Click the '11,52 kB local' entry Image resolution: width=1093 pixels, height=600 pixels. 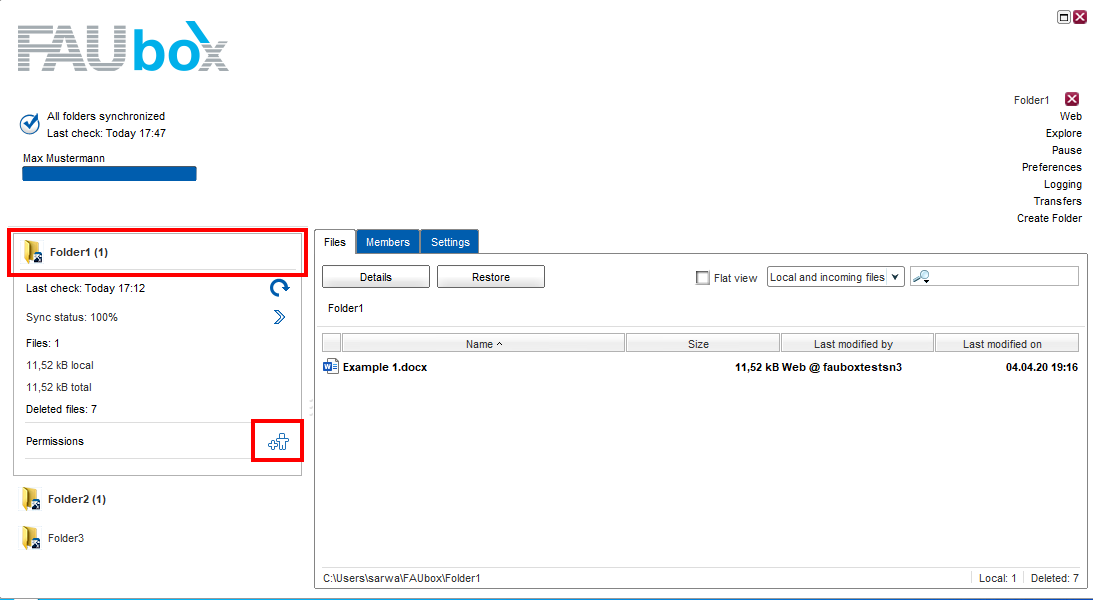[59, 365]
